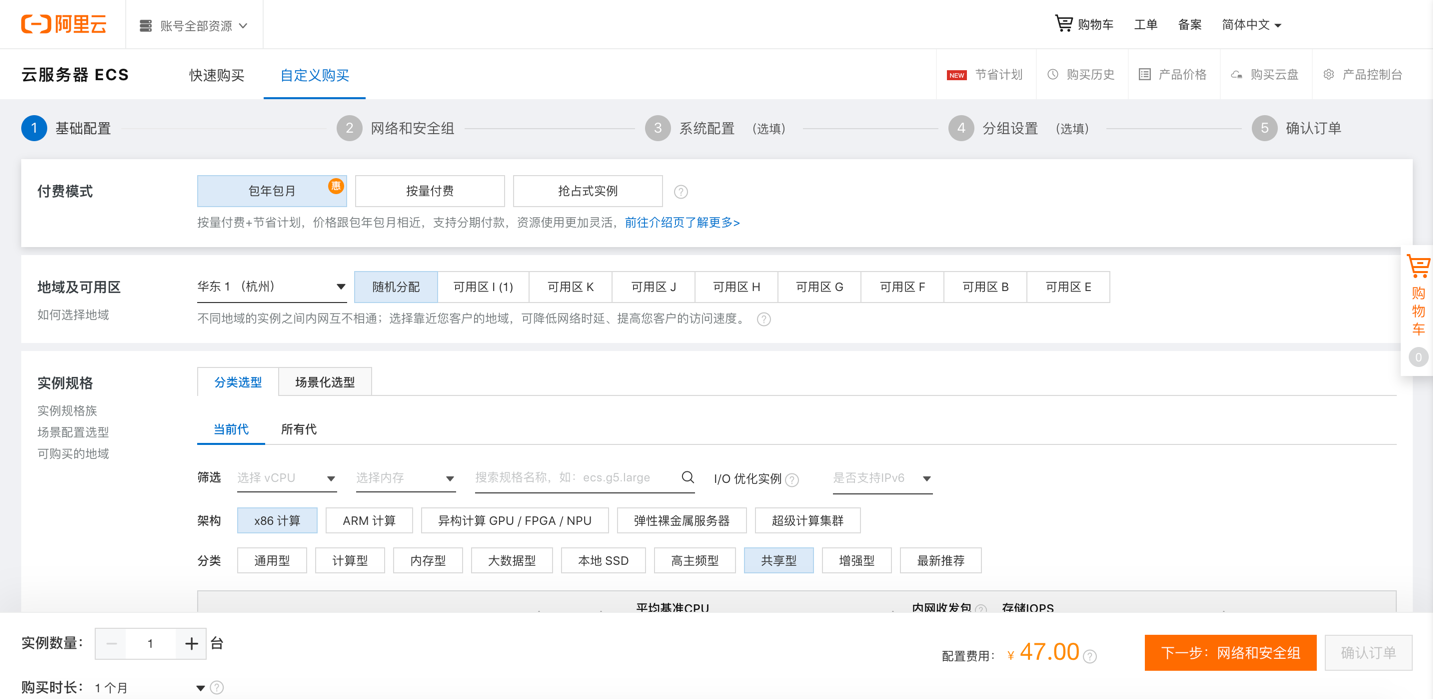Click the 节省计划 NEW badge icon
This screenshot has width=1433, height=699.
click(x=957, y=75)
